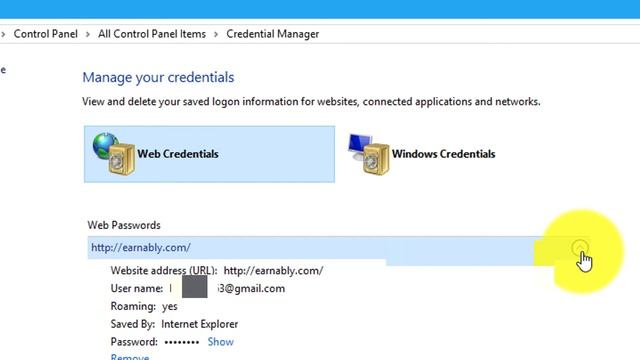This screenshot has width=640, height=360.
Task: Click the 'Internet Explorer' Saved By value
Action: pos(200,324)
